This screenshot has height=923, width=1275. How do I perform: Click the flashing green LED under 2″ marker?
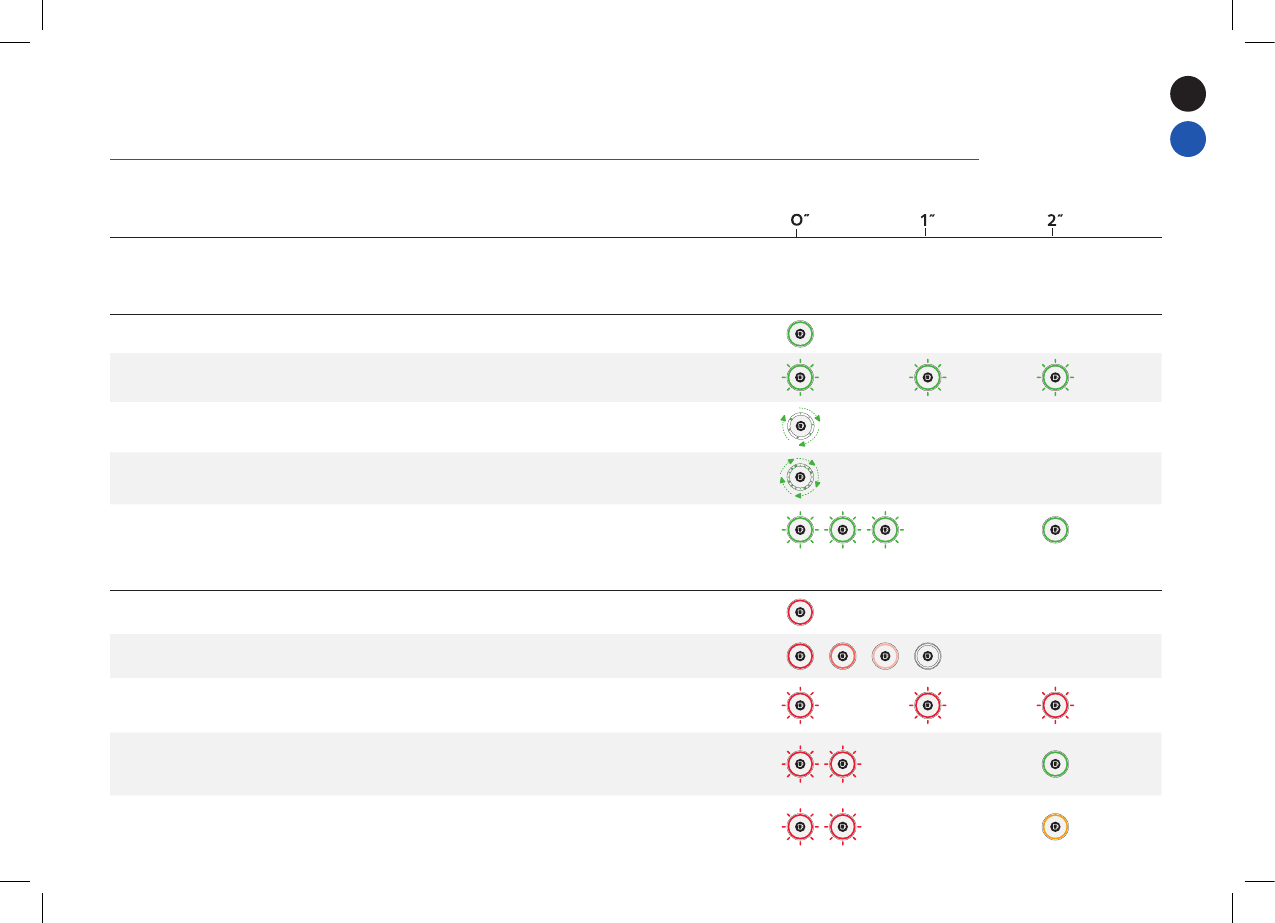[1054, 378]
